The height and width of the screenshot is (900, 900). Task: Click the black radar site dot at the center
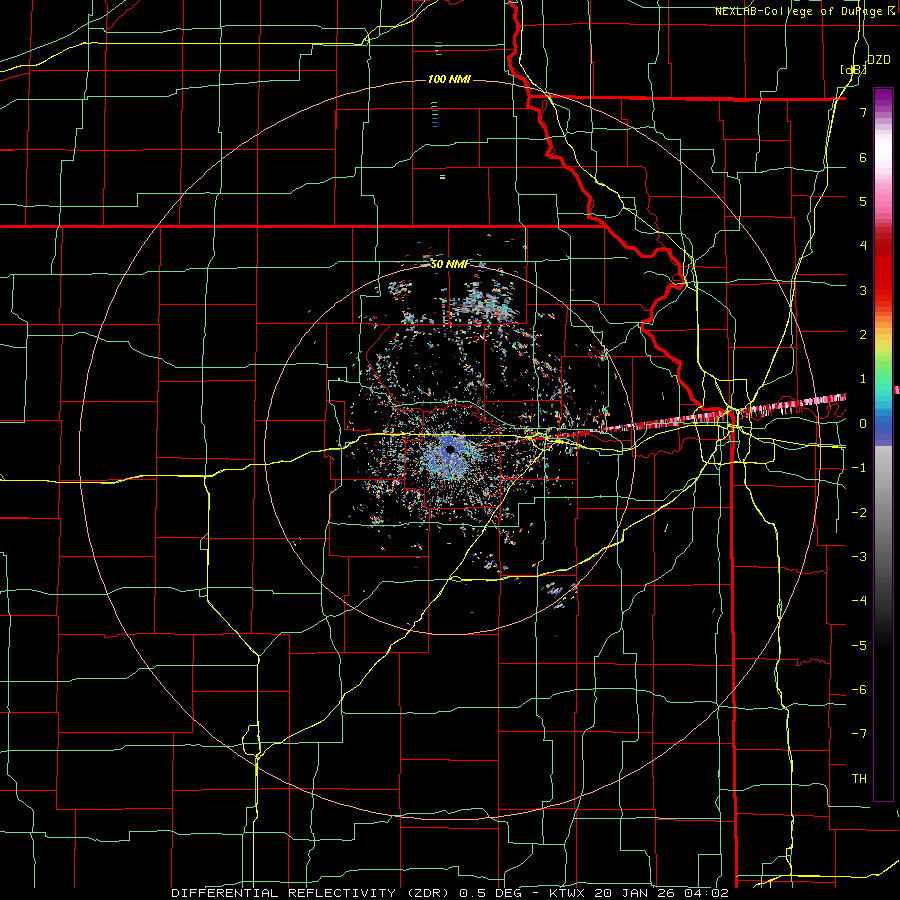click(451, 449)
